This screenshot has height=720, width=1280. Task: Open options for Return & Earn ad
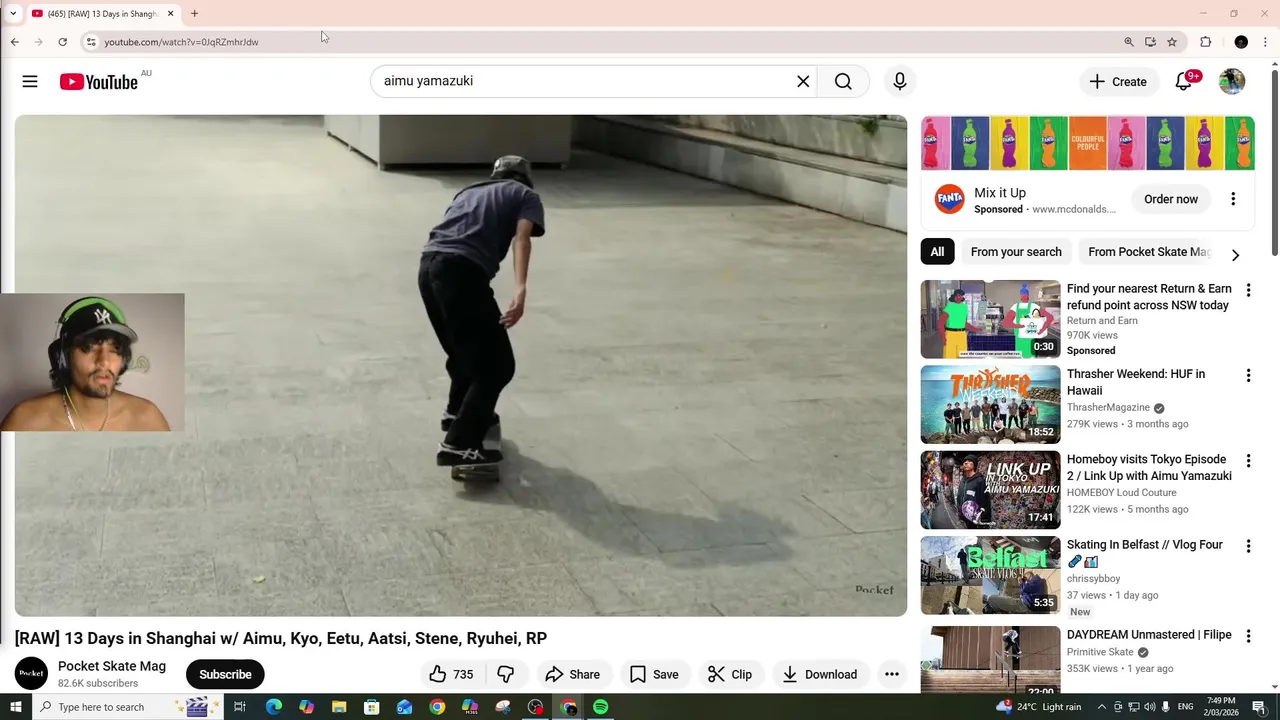[x=1248, y=290]
